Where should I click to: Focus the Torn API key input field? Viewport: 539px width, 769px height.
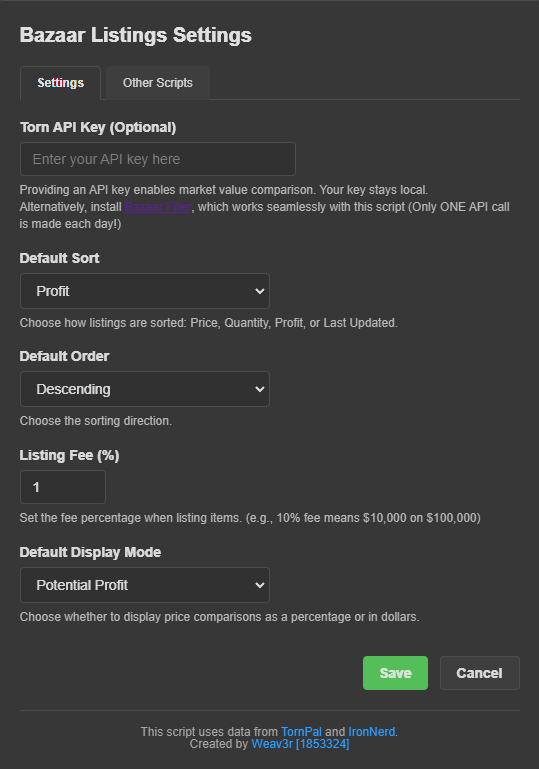point(157,159)
